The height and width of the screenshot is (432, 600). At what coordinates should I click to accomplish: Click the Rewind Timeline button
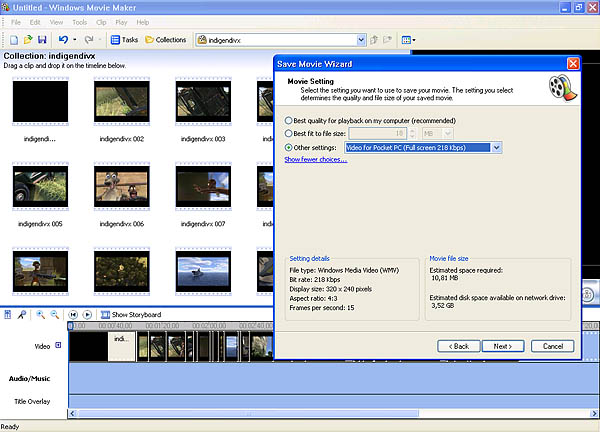point(74,314)
